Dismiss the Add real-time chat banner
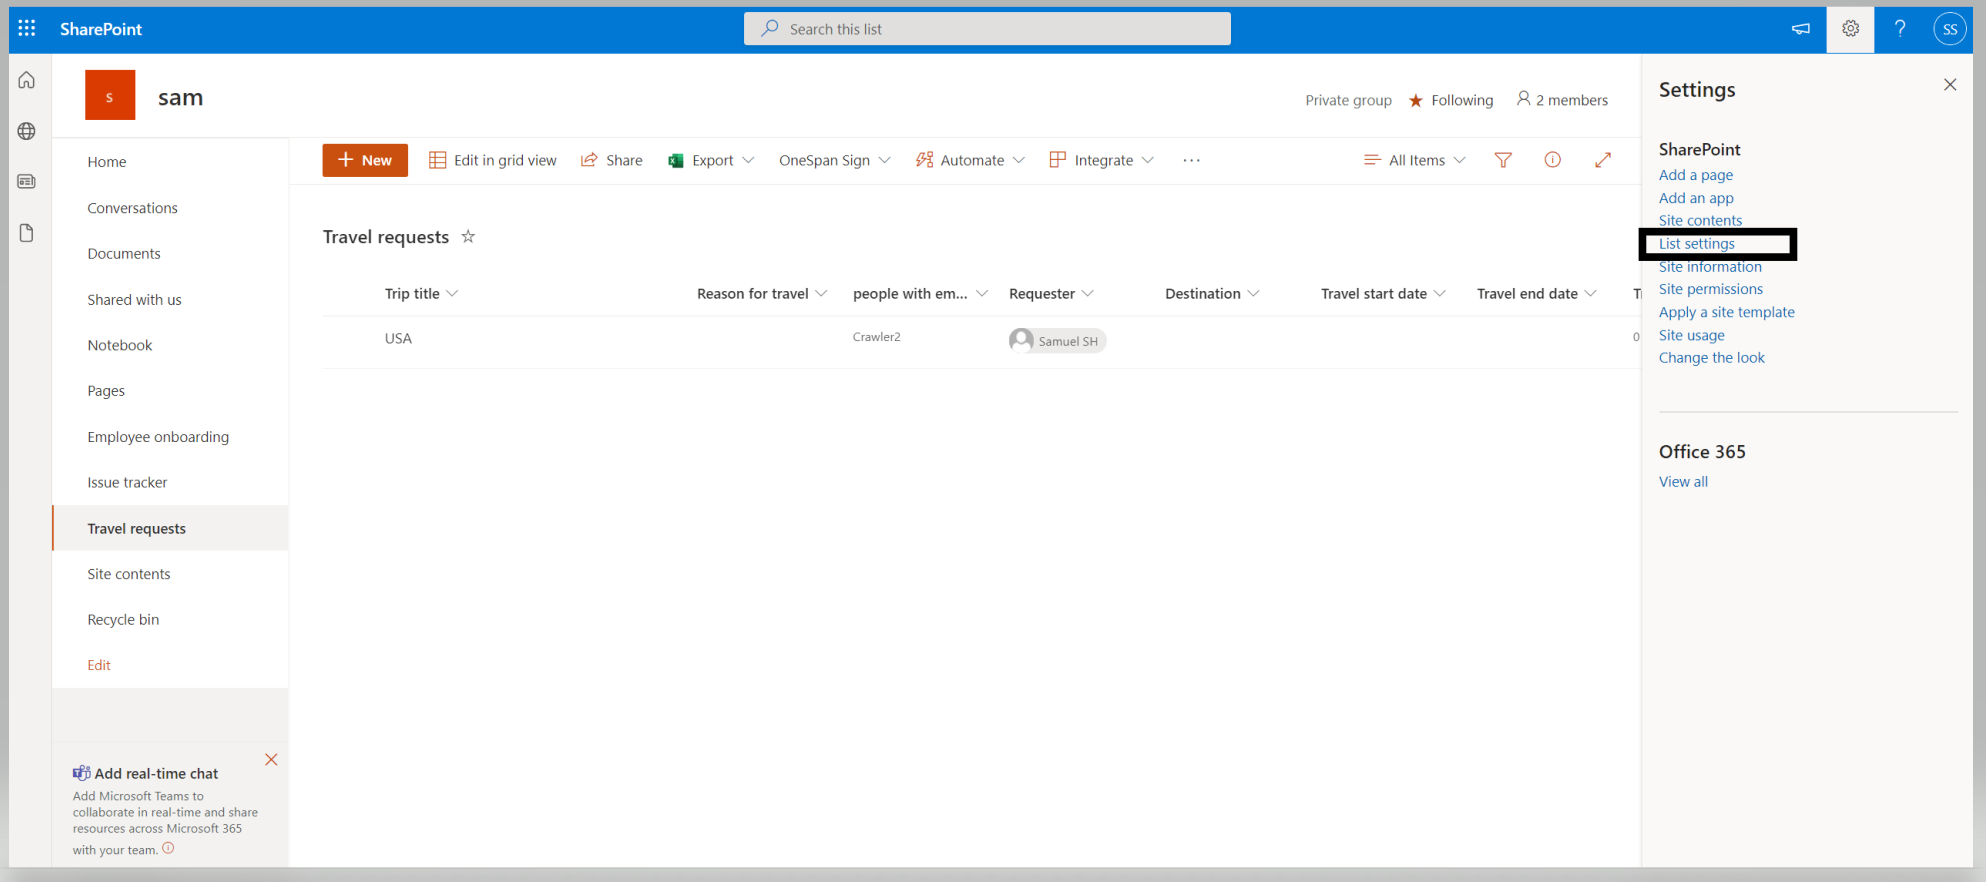 click(271, 760)
